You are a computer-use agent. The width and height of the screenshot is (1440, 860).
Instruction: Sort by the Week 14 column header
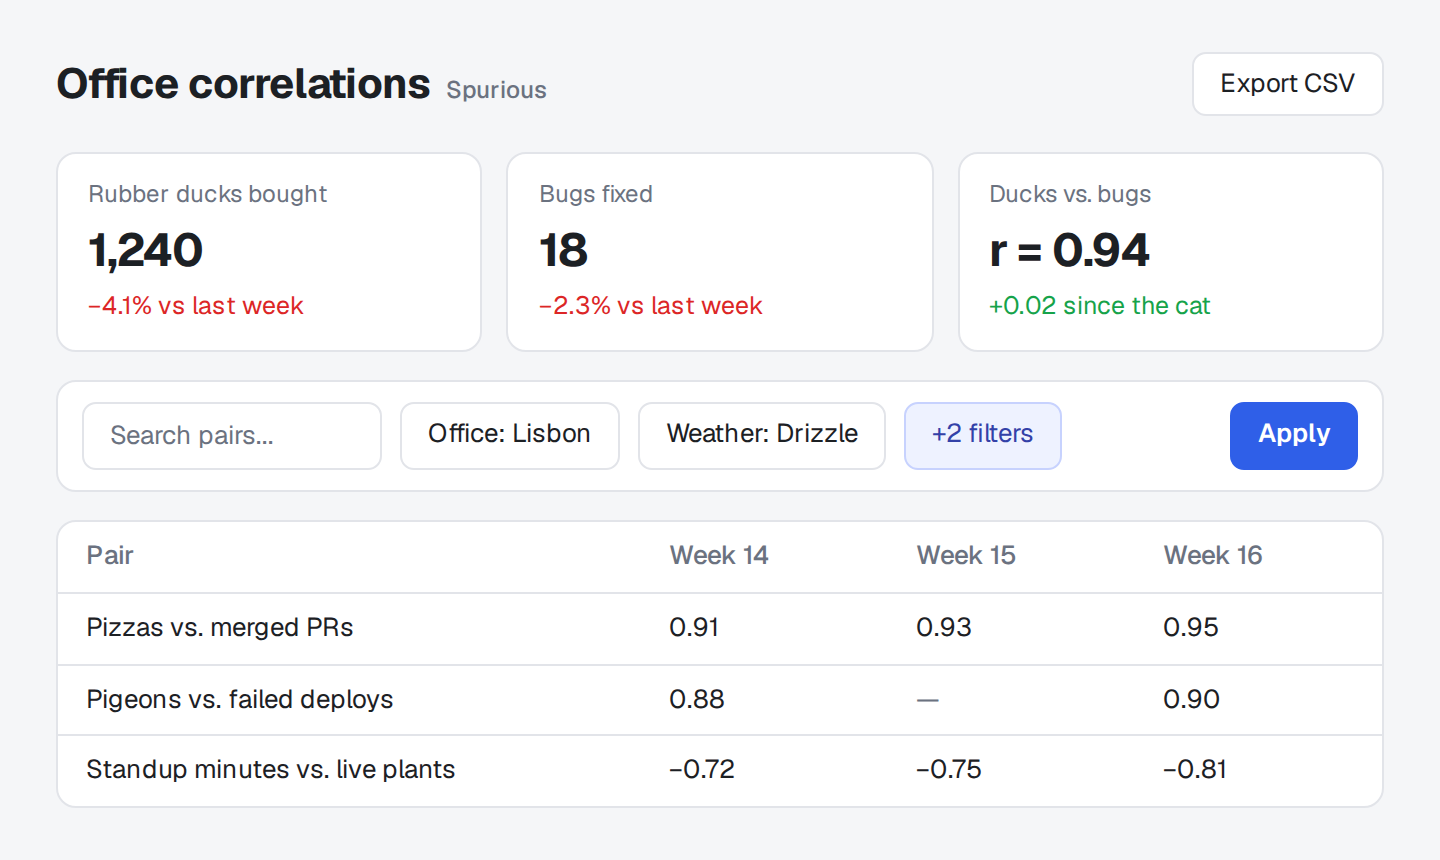tap(719, 556)
